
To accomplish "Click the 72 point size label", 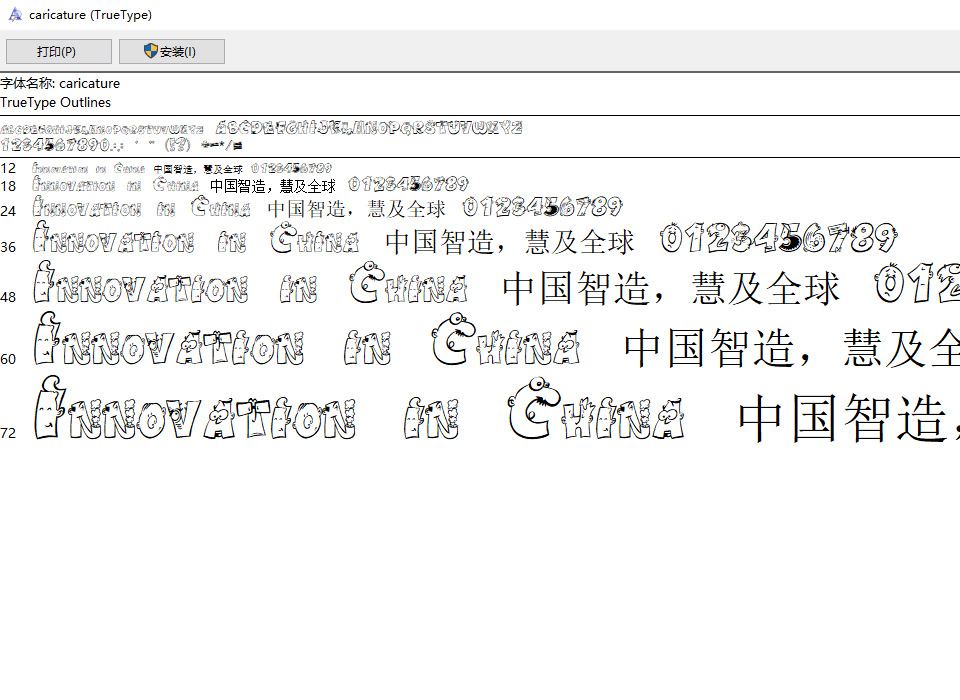I will click(x=8, y=433).
